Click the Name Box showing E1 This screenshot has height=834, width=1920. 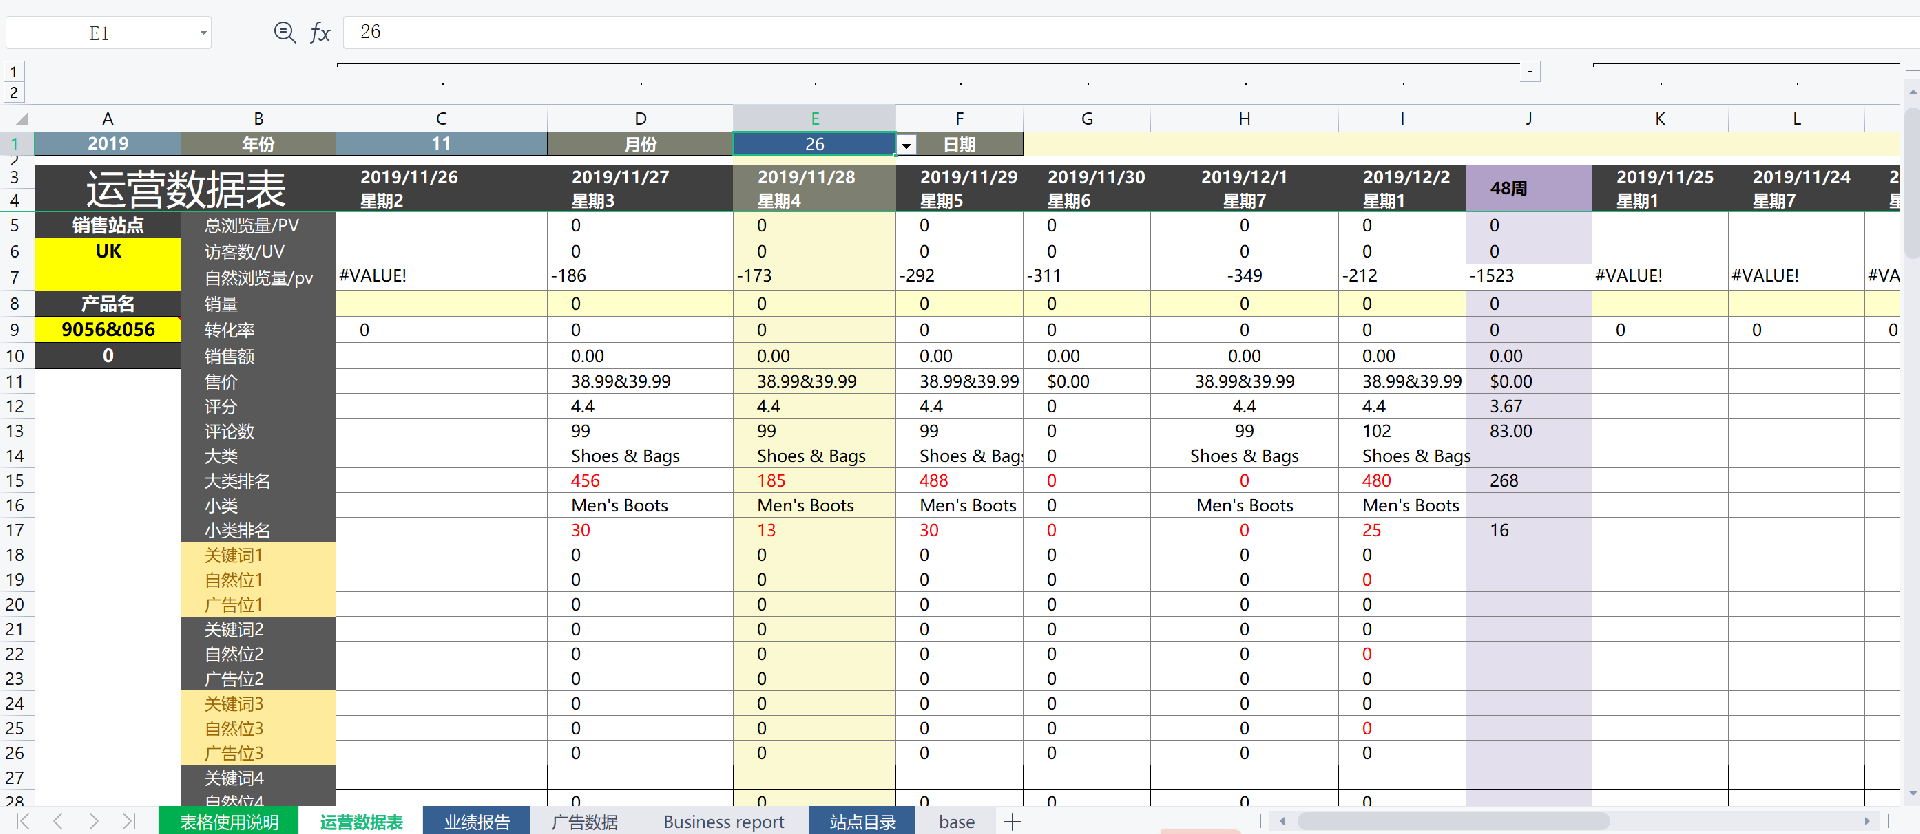click(99, 33)
